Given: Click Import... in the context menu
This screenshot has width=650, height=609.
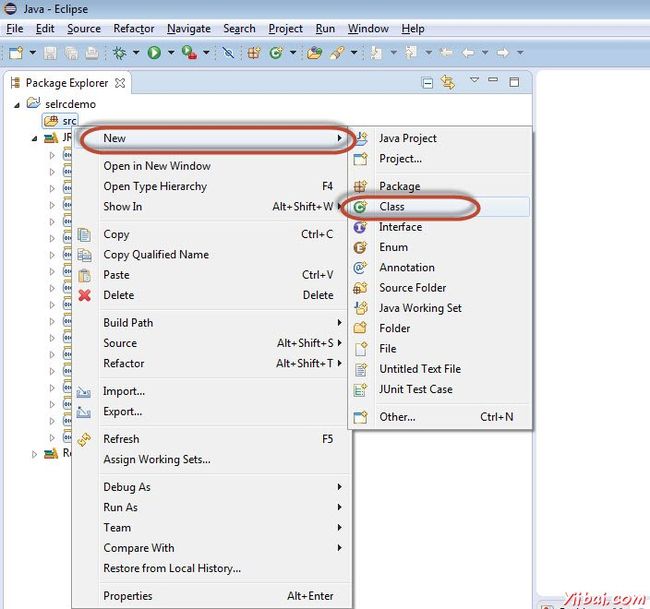Looking at the screenshot, I should [212, 391].
